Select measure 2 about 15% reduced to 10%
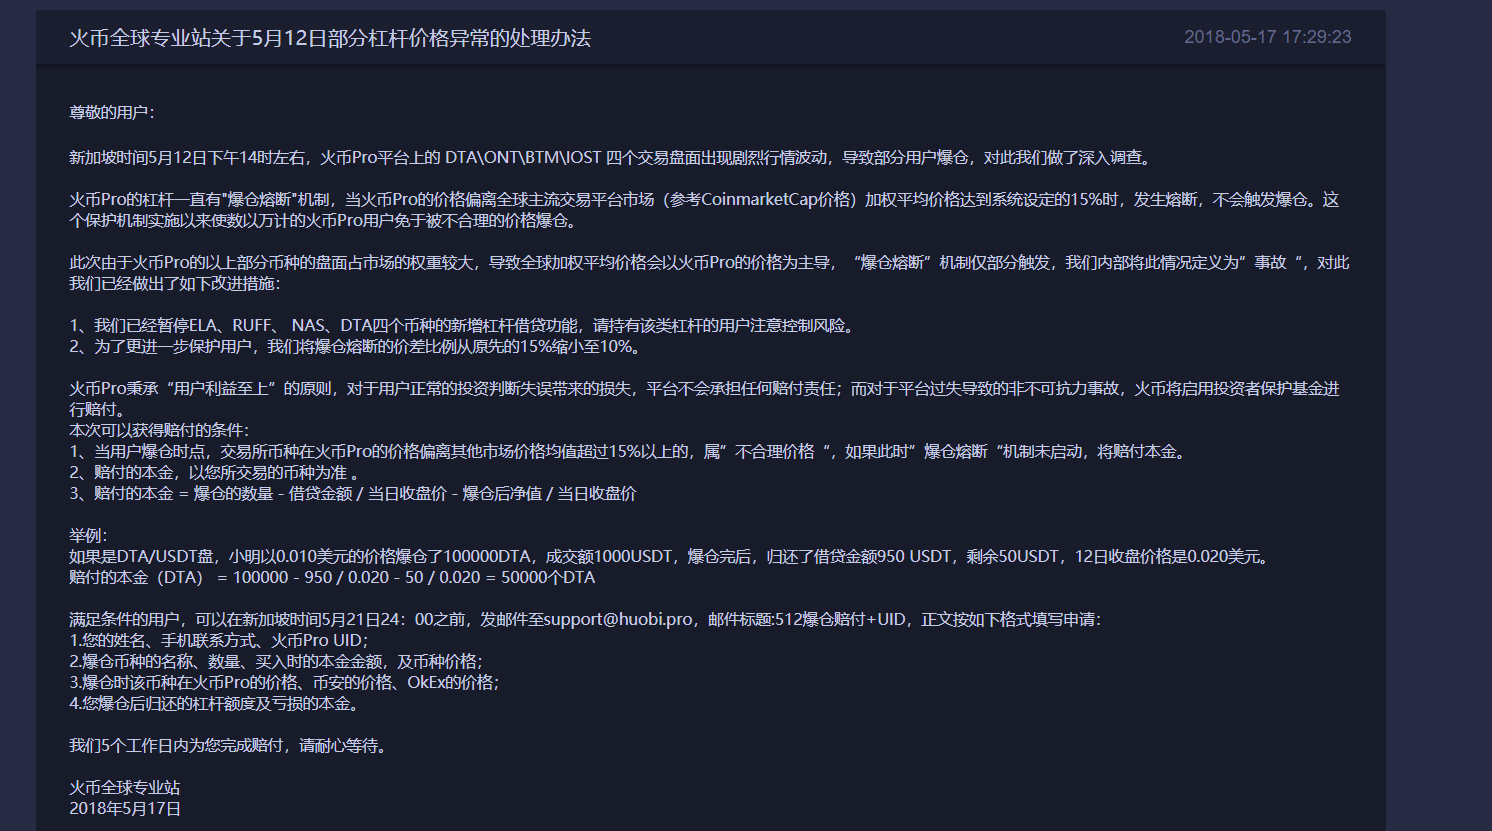 355,346
